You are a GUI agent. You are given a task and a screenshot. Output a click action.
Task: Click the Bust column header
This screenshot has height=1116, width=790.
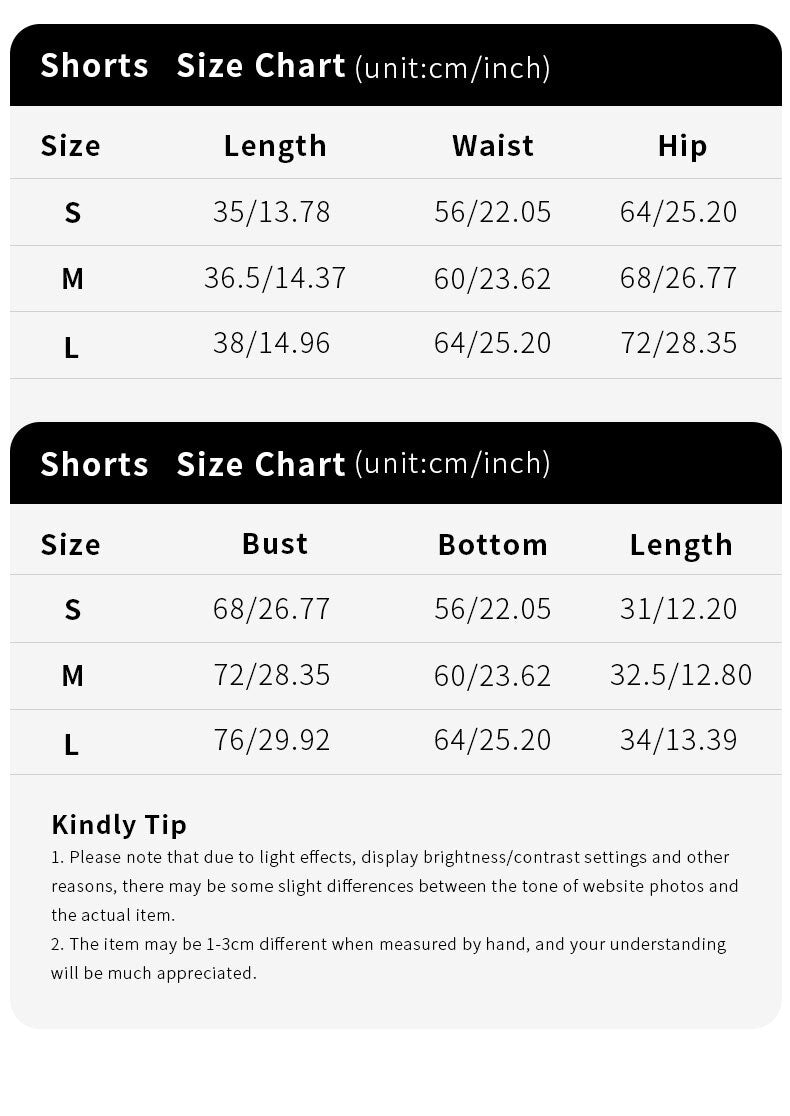tap(275, 544)
